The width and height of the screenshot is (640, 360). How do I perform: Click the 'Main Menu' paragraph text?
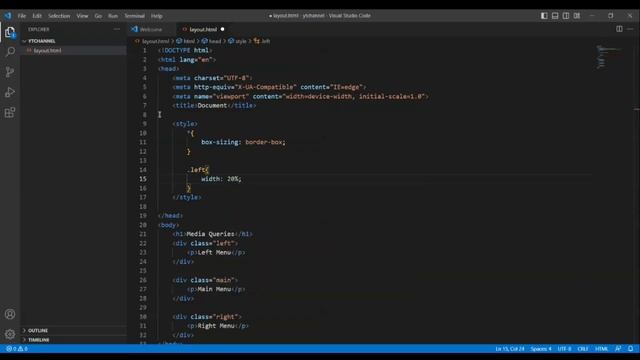214,289
